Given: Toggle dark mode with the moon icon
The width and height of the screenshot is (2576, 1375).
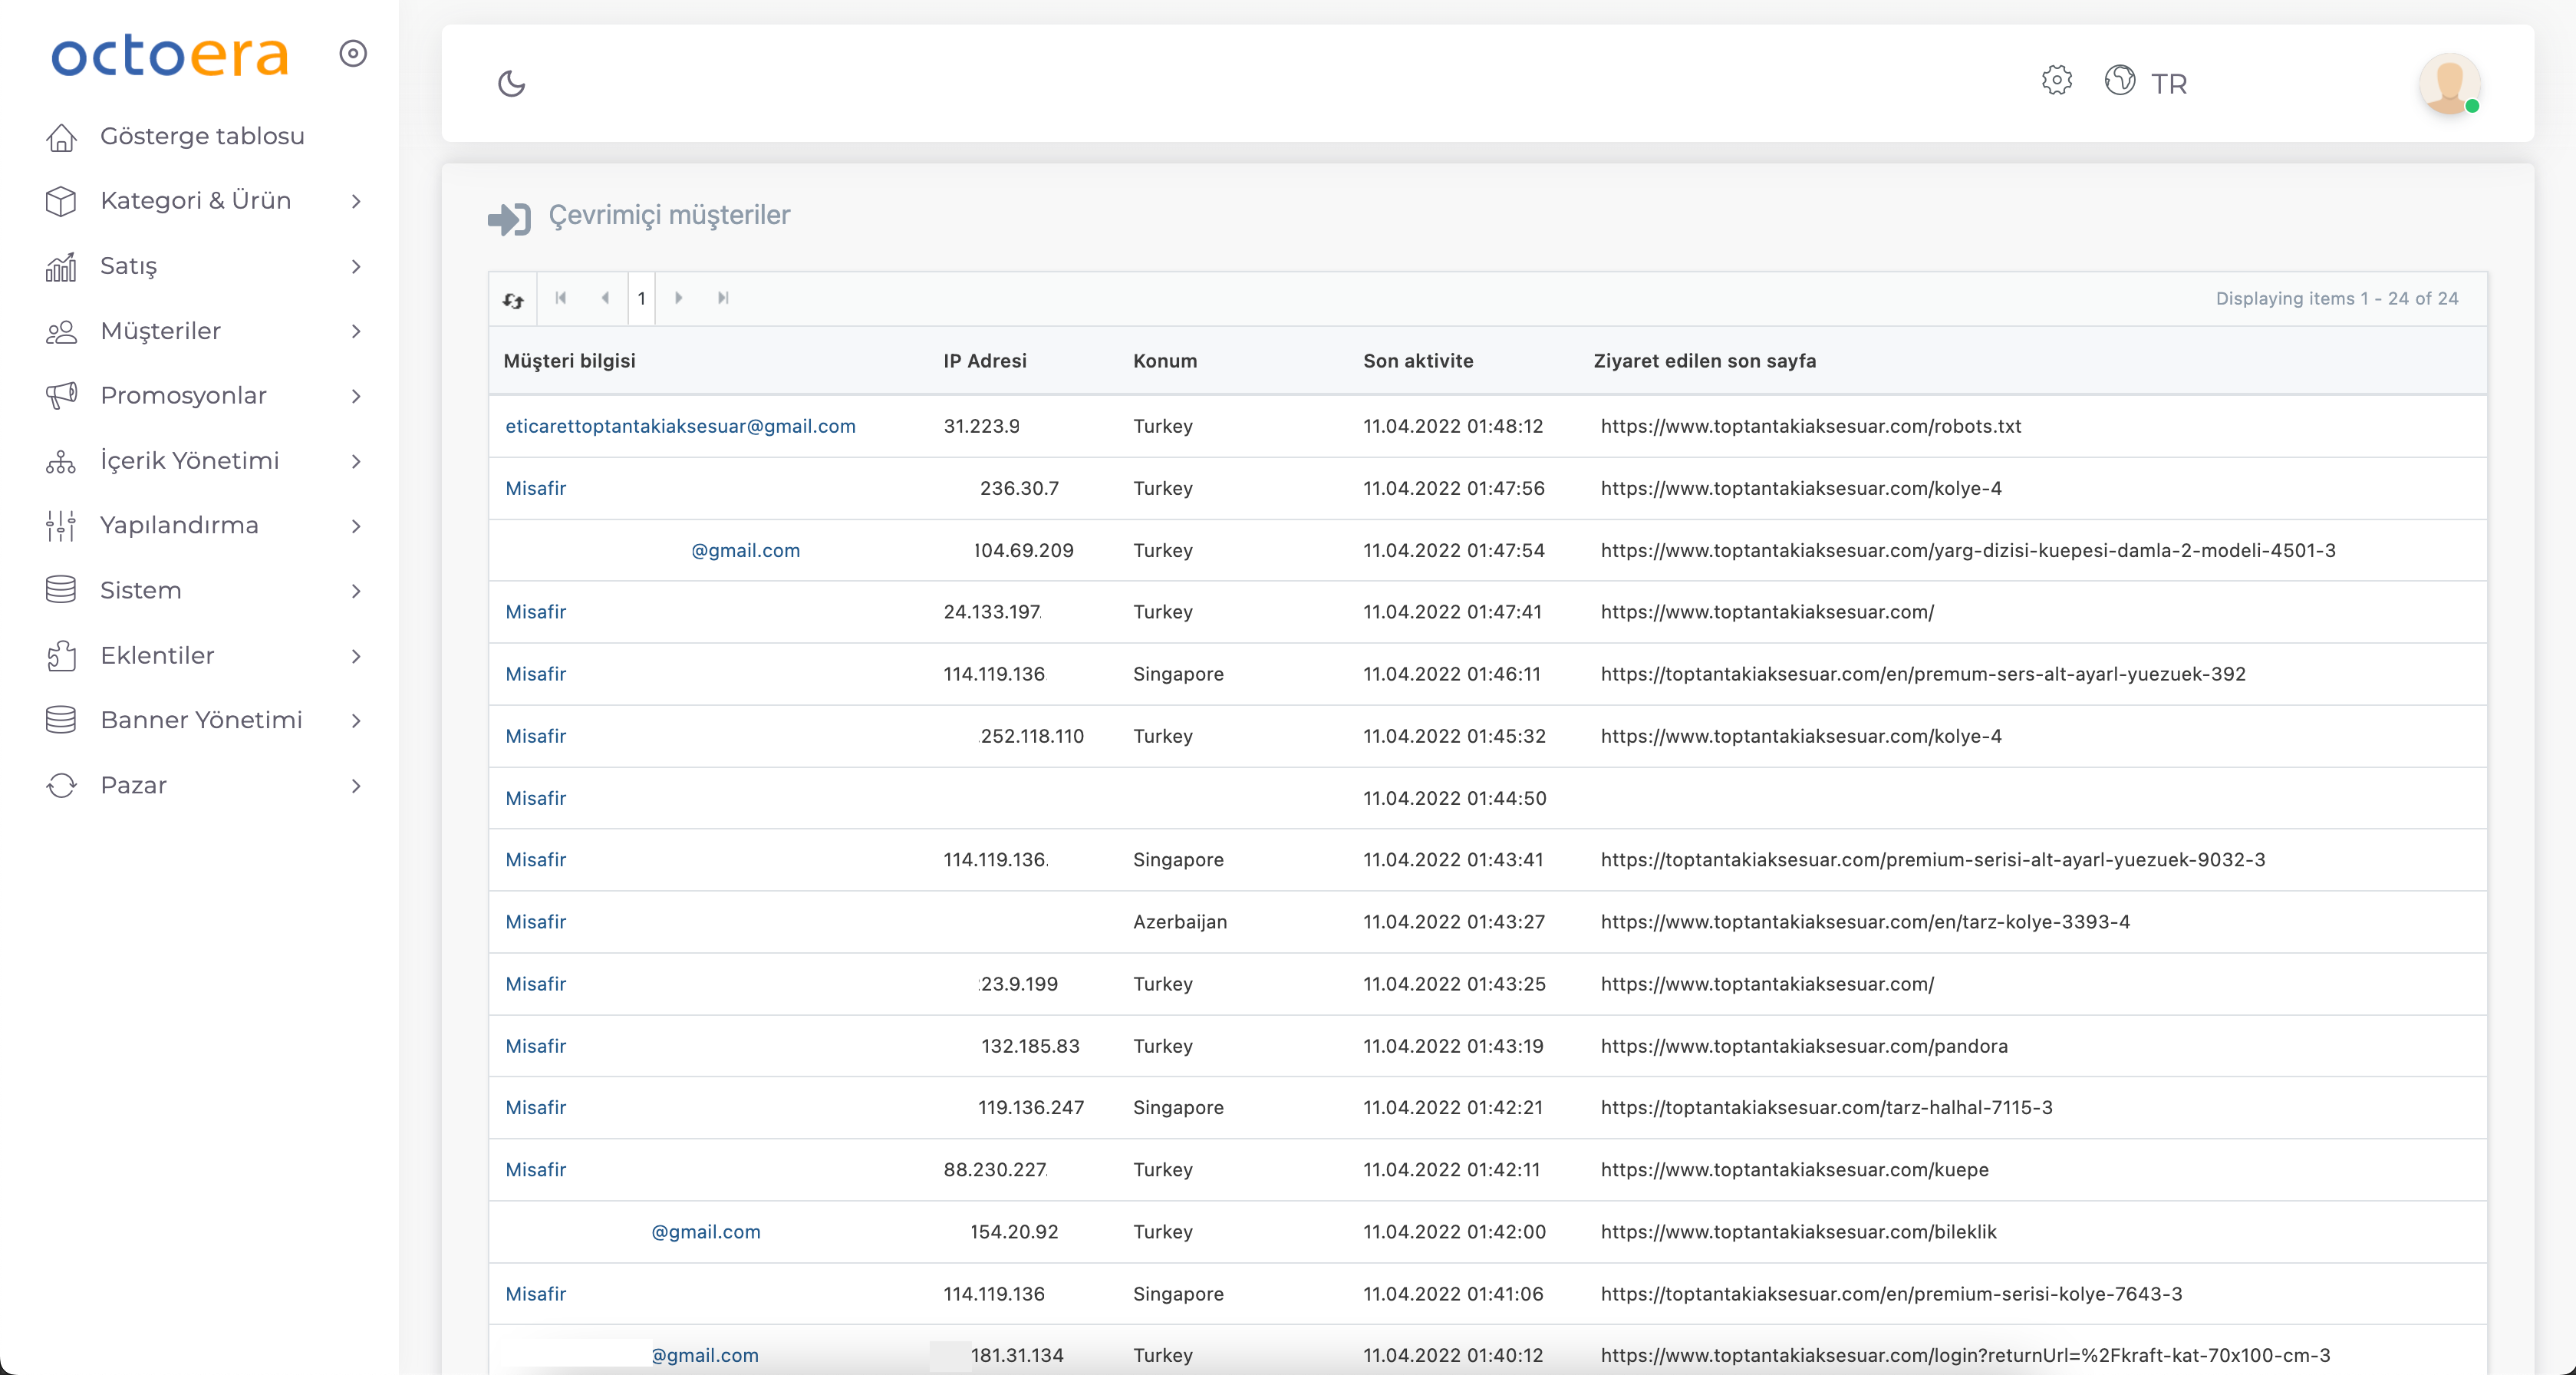Looking at the screenshot, I should tap(511, 83).
